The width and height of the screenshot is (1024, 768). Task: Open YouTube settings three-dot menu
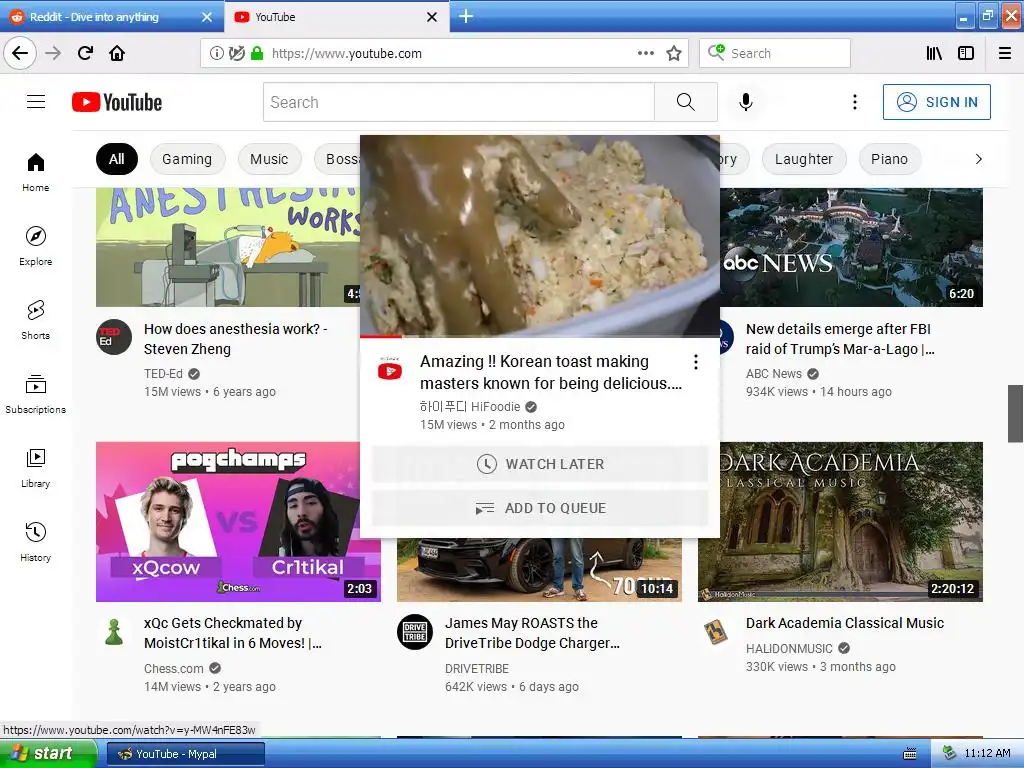click(x=854, y=102)
